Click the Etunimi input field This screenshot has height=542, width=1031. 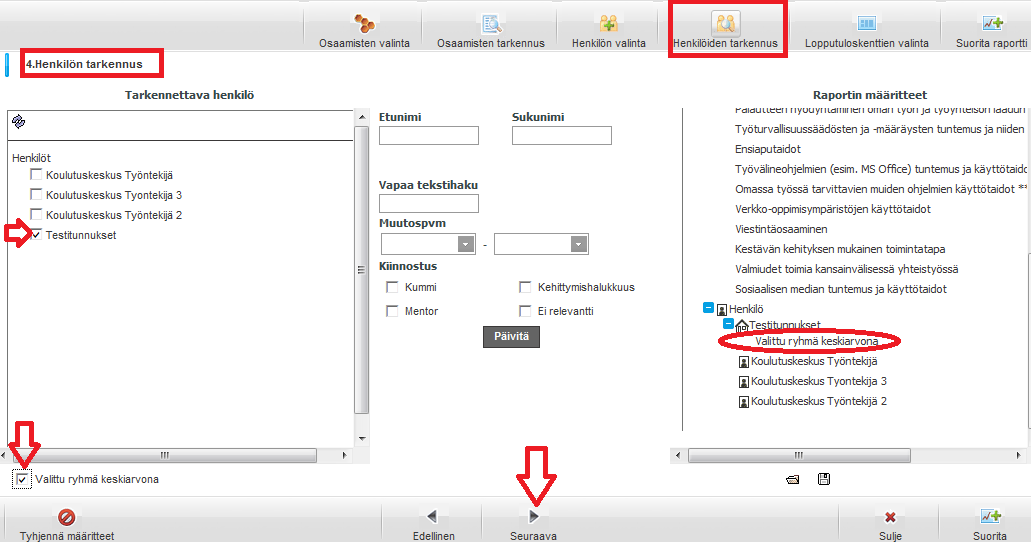coord(429,136)
